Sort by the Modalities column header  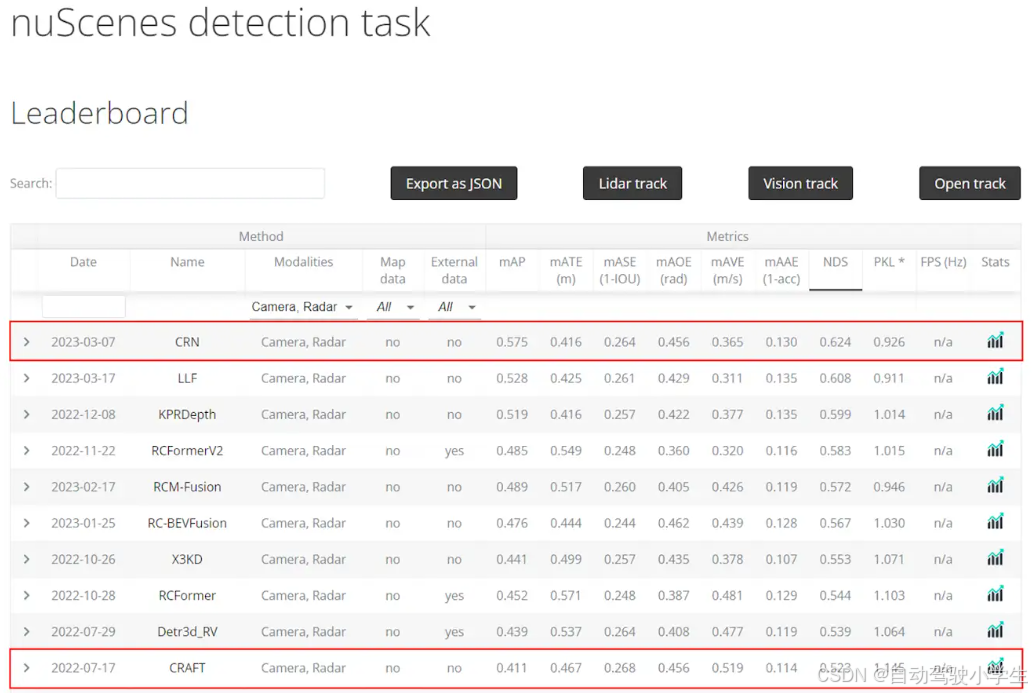303,262
